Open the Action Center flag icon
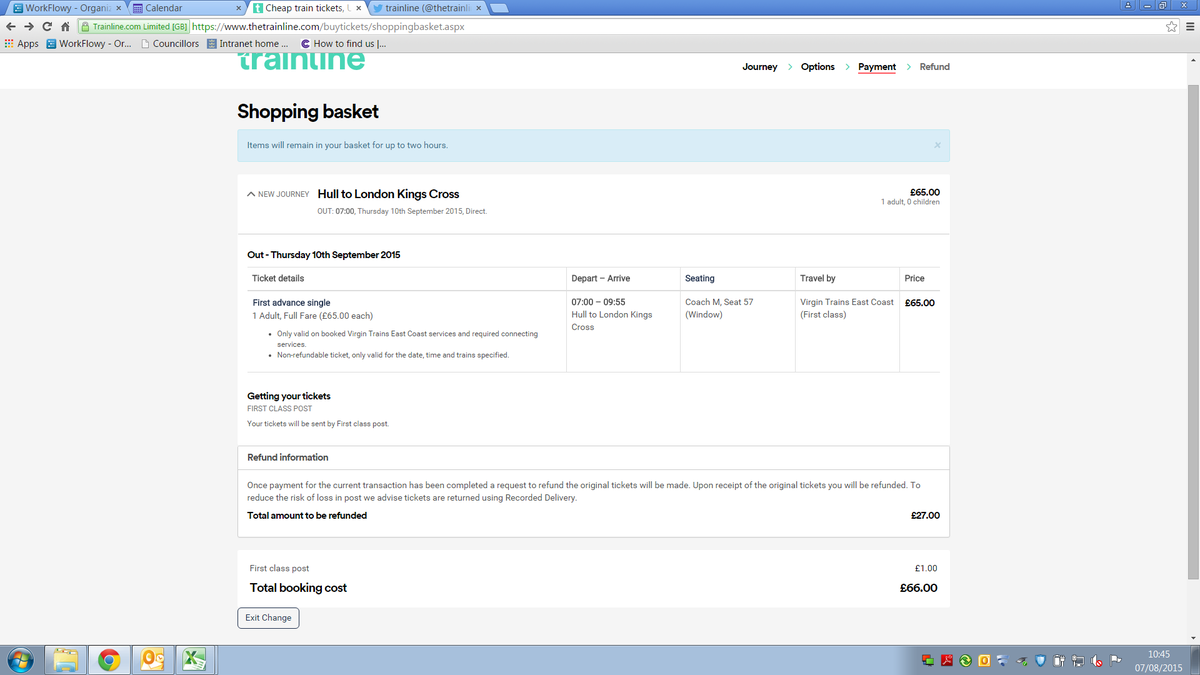This screenshot has height=675, width=1200. 1115,661
